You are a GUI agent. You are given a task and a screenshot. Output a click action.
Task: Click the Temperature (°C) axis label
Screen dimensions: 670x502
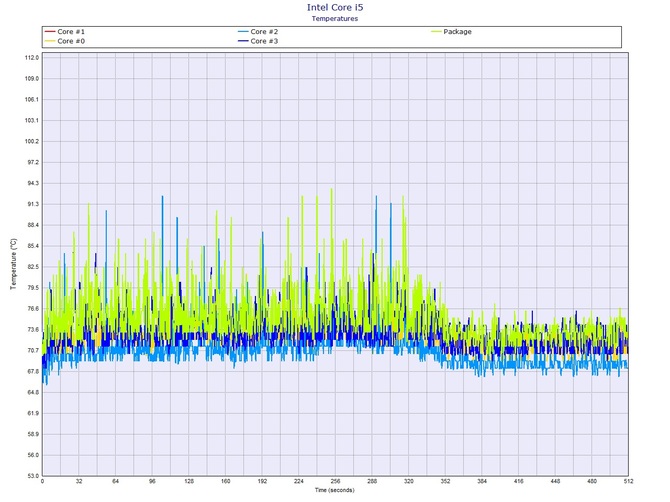click(x=14, y=264)
